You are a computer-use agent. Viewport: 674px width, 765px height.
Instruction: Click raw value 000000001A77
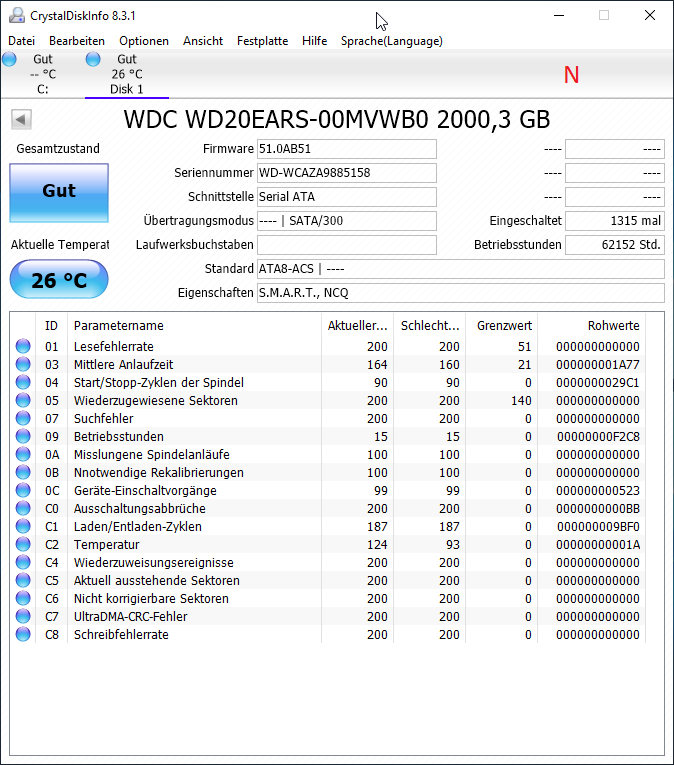coord(598,364)
